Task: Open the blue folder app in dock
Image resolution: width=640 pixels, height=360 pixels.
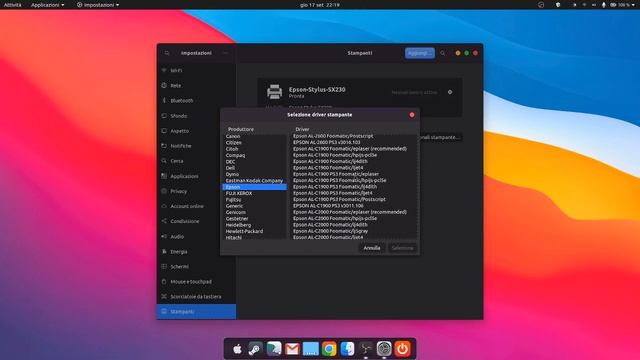Action: tap(311, 349)
